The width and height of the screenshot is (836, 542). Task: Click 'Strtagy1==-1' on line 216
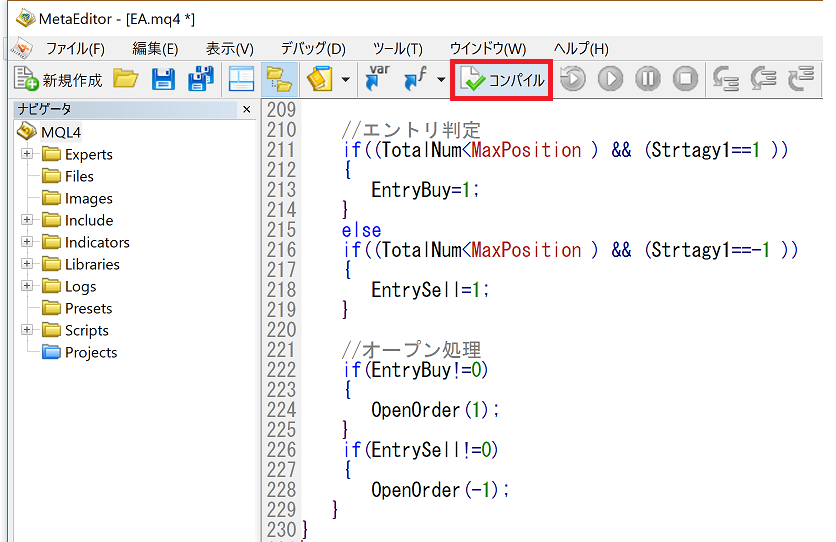point(711,250)
